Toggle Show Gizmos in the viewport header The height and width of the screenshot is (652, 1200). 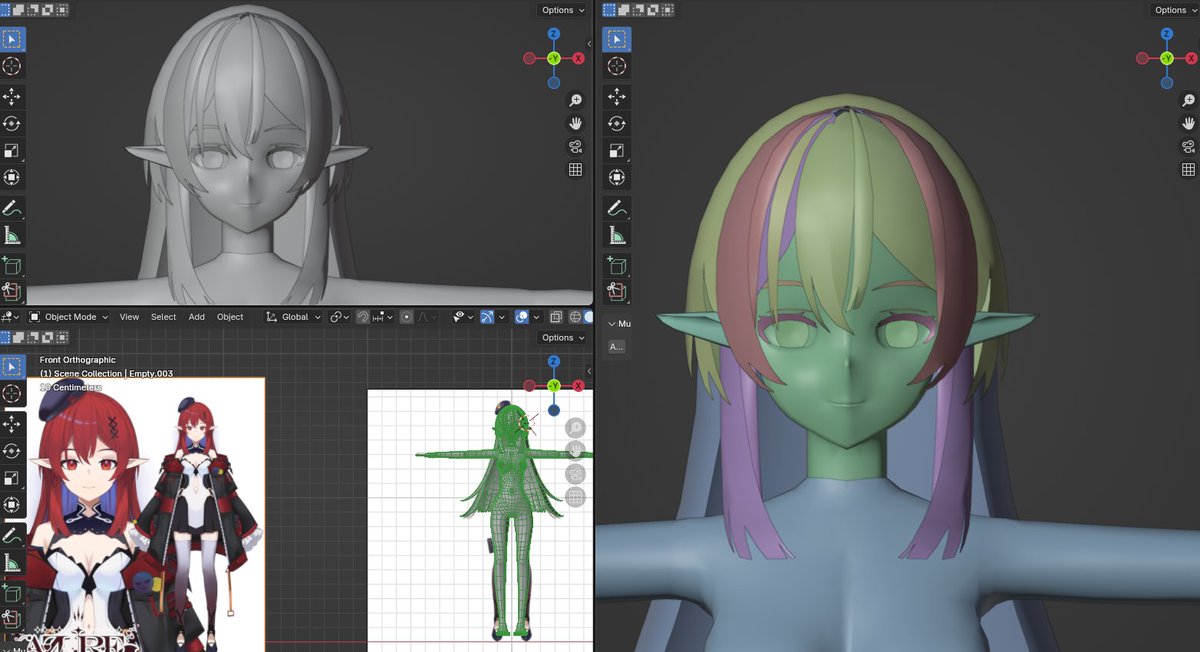(487, 316)
